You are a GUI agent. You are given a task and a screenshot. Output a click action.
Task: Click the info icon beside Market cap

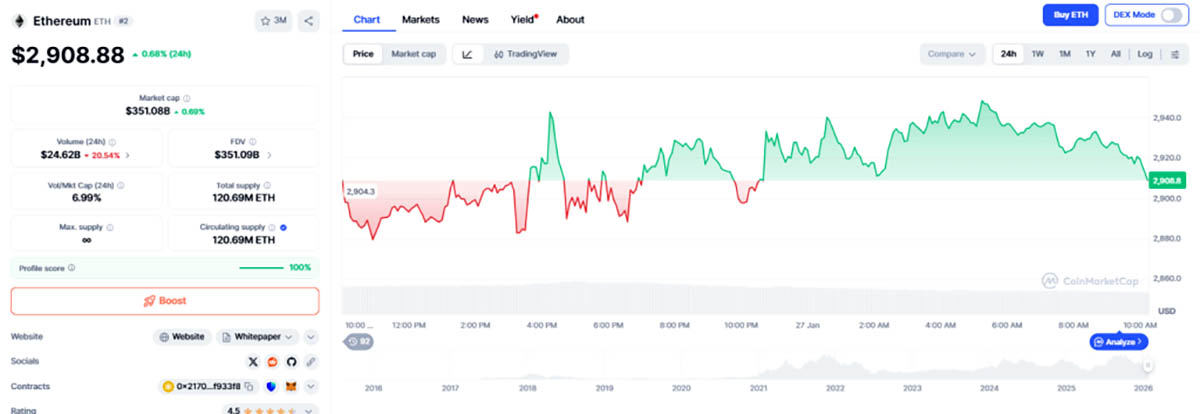[x=185, y=98]
